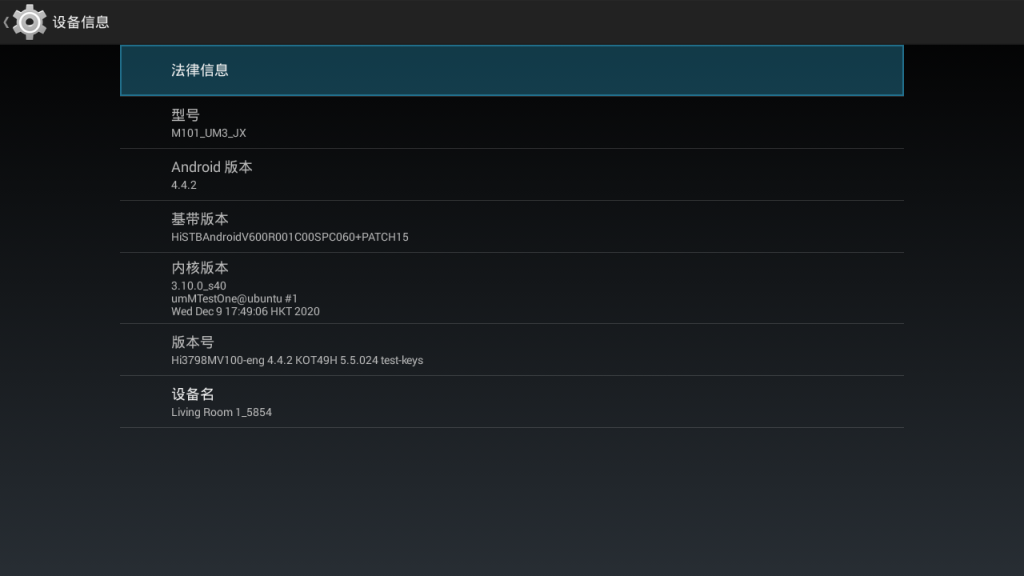Viewport: 1024px width, 576px height.
Task: Open the 设备名 setting
Action: coord(192,394)
